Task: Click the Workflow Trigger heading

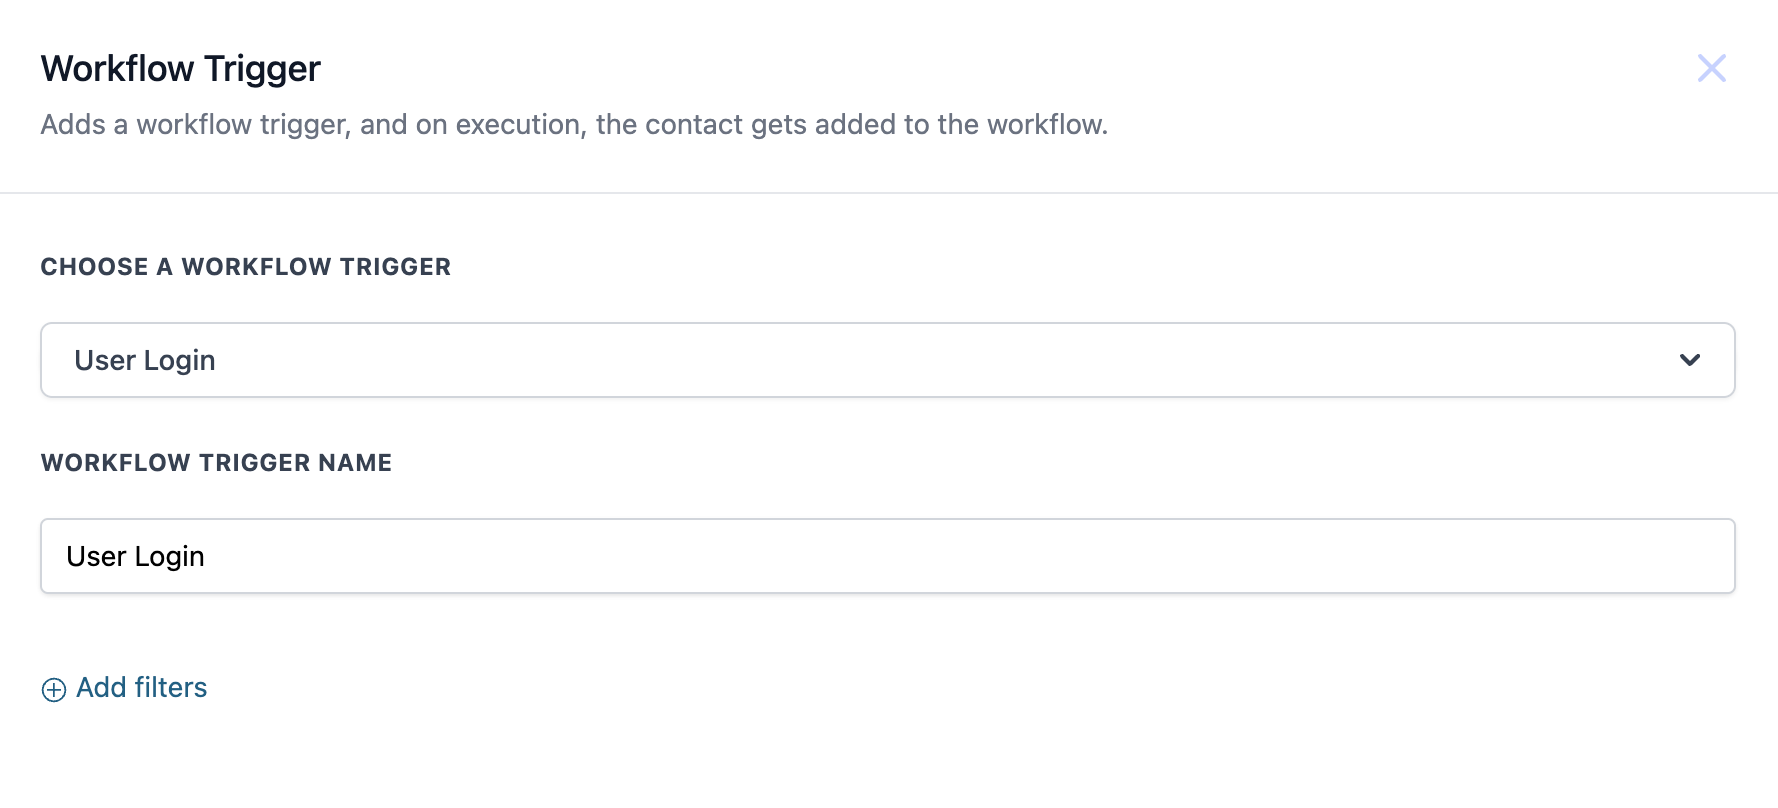Action: coord(181,69)
